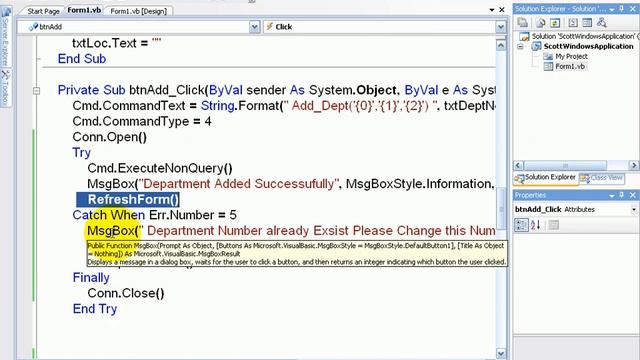
Task: Close the Properties panel
Action: 633,195
